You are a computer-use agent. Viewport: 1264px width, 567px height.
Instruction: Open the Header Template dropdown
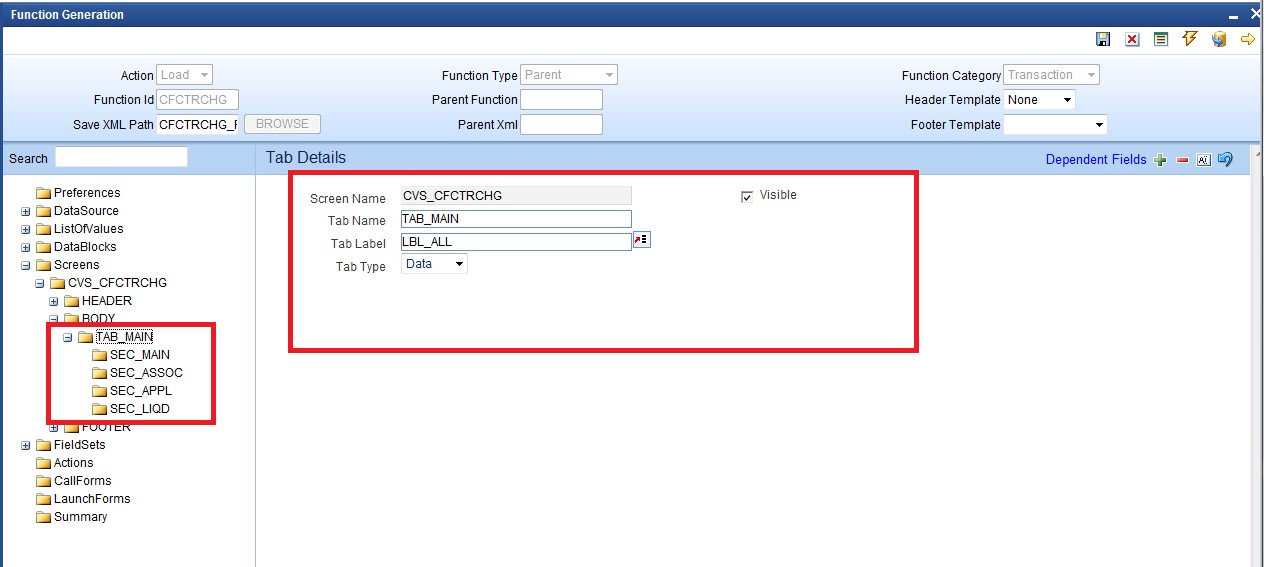point(1039,100)
